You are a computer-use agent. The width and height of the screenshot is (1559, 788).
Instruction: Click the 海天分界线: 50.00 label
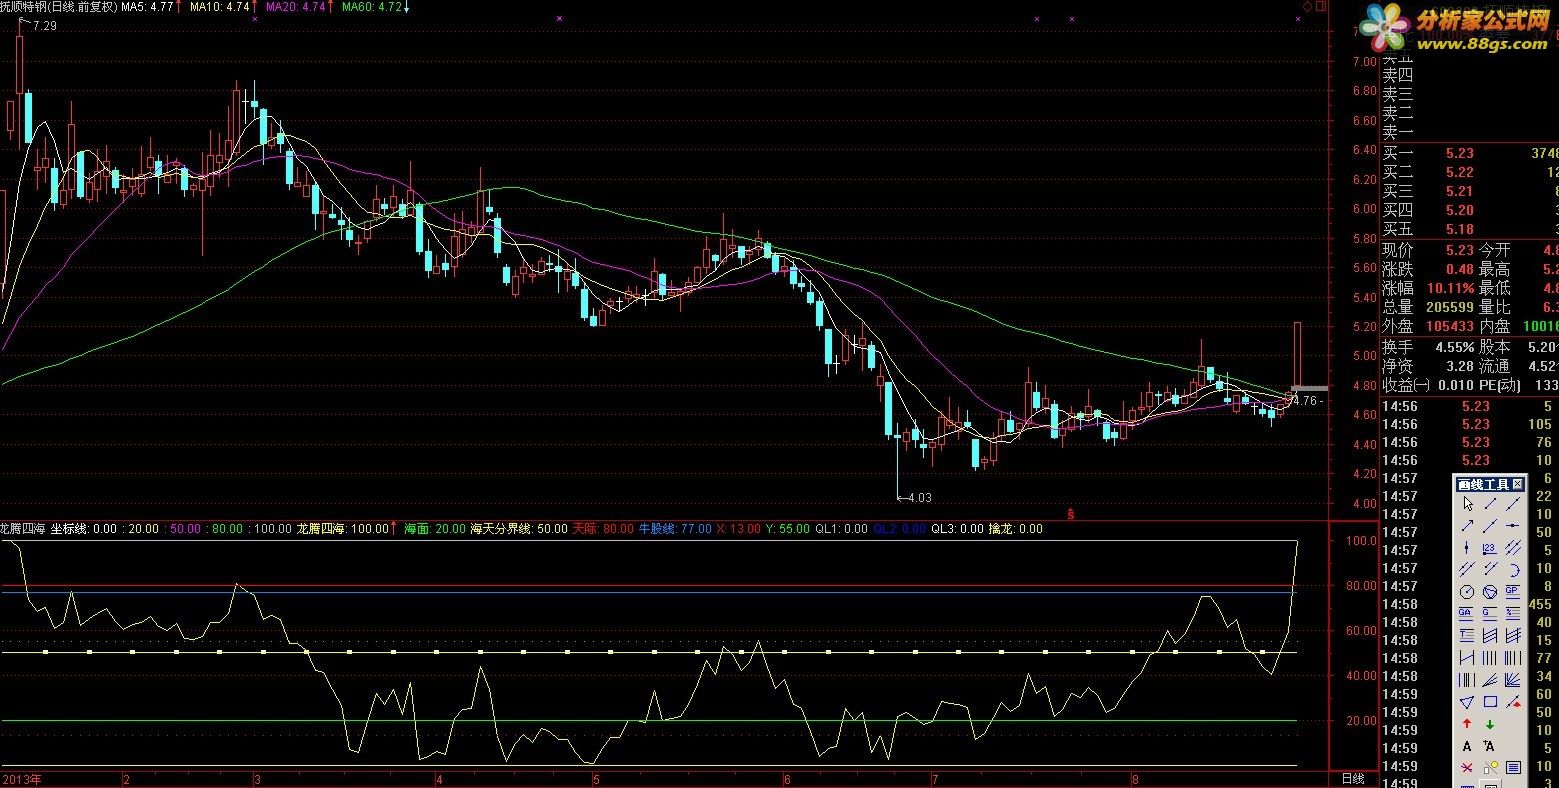[x=519, y=529]
